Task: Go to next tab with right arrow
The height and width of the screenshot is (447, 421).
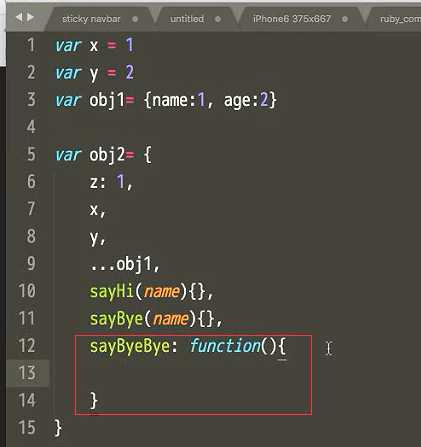Action: (x=30, y=17)
